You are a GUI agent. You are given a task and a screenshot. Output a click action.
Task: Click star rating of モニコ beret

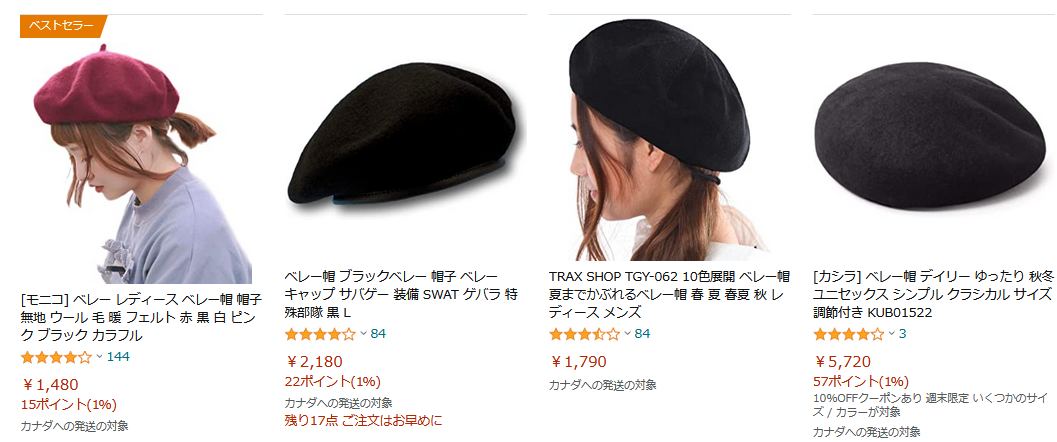(x=56, y=357)
